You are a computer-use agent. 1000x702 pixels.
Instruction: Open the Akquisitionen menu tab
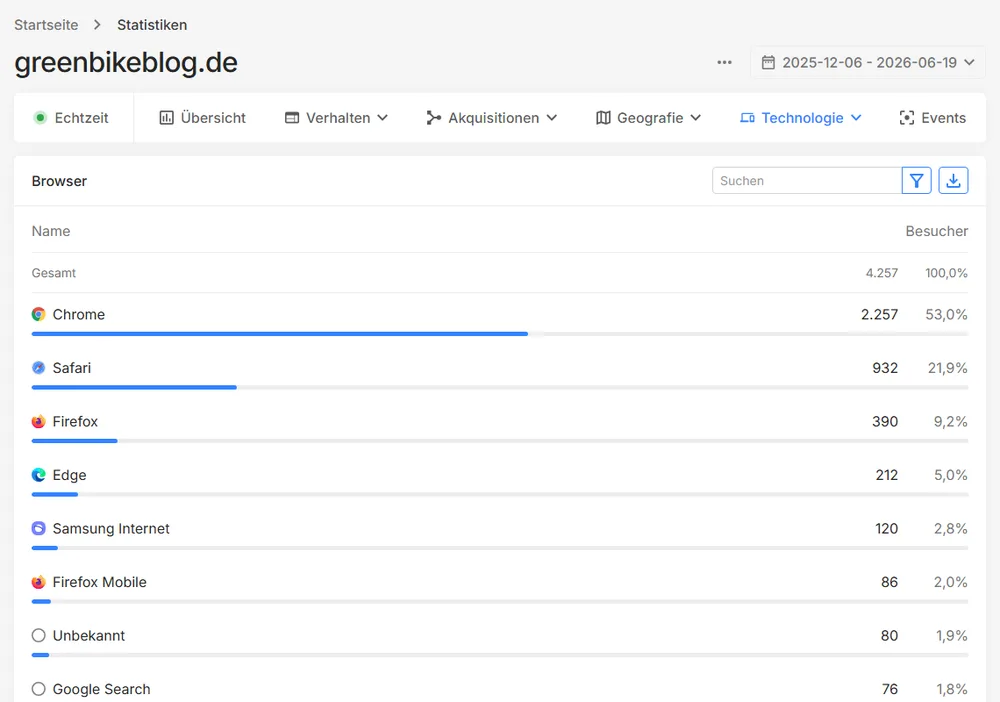point(492,118)
